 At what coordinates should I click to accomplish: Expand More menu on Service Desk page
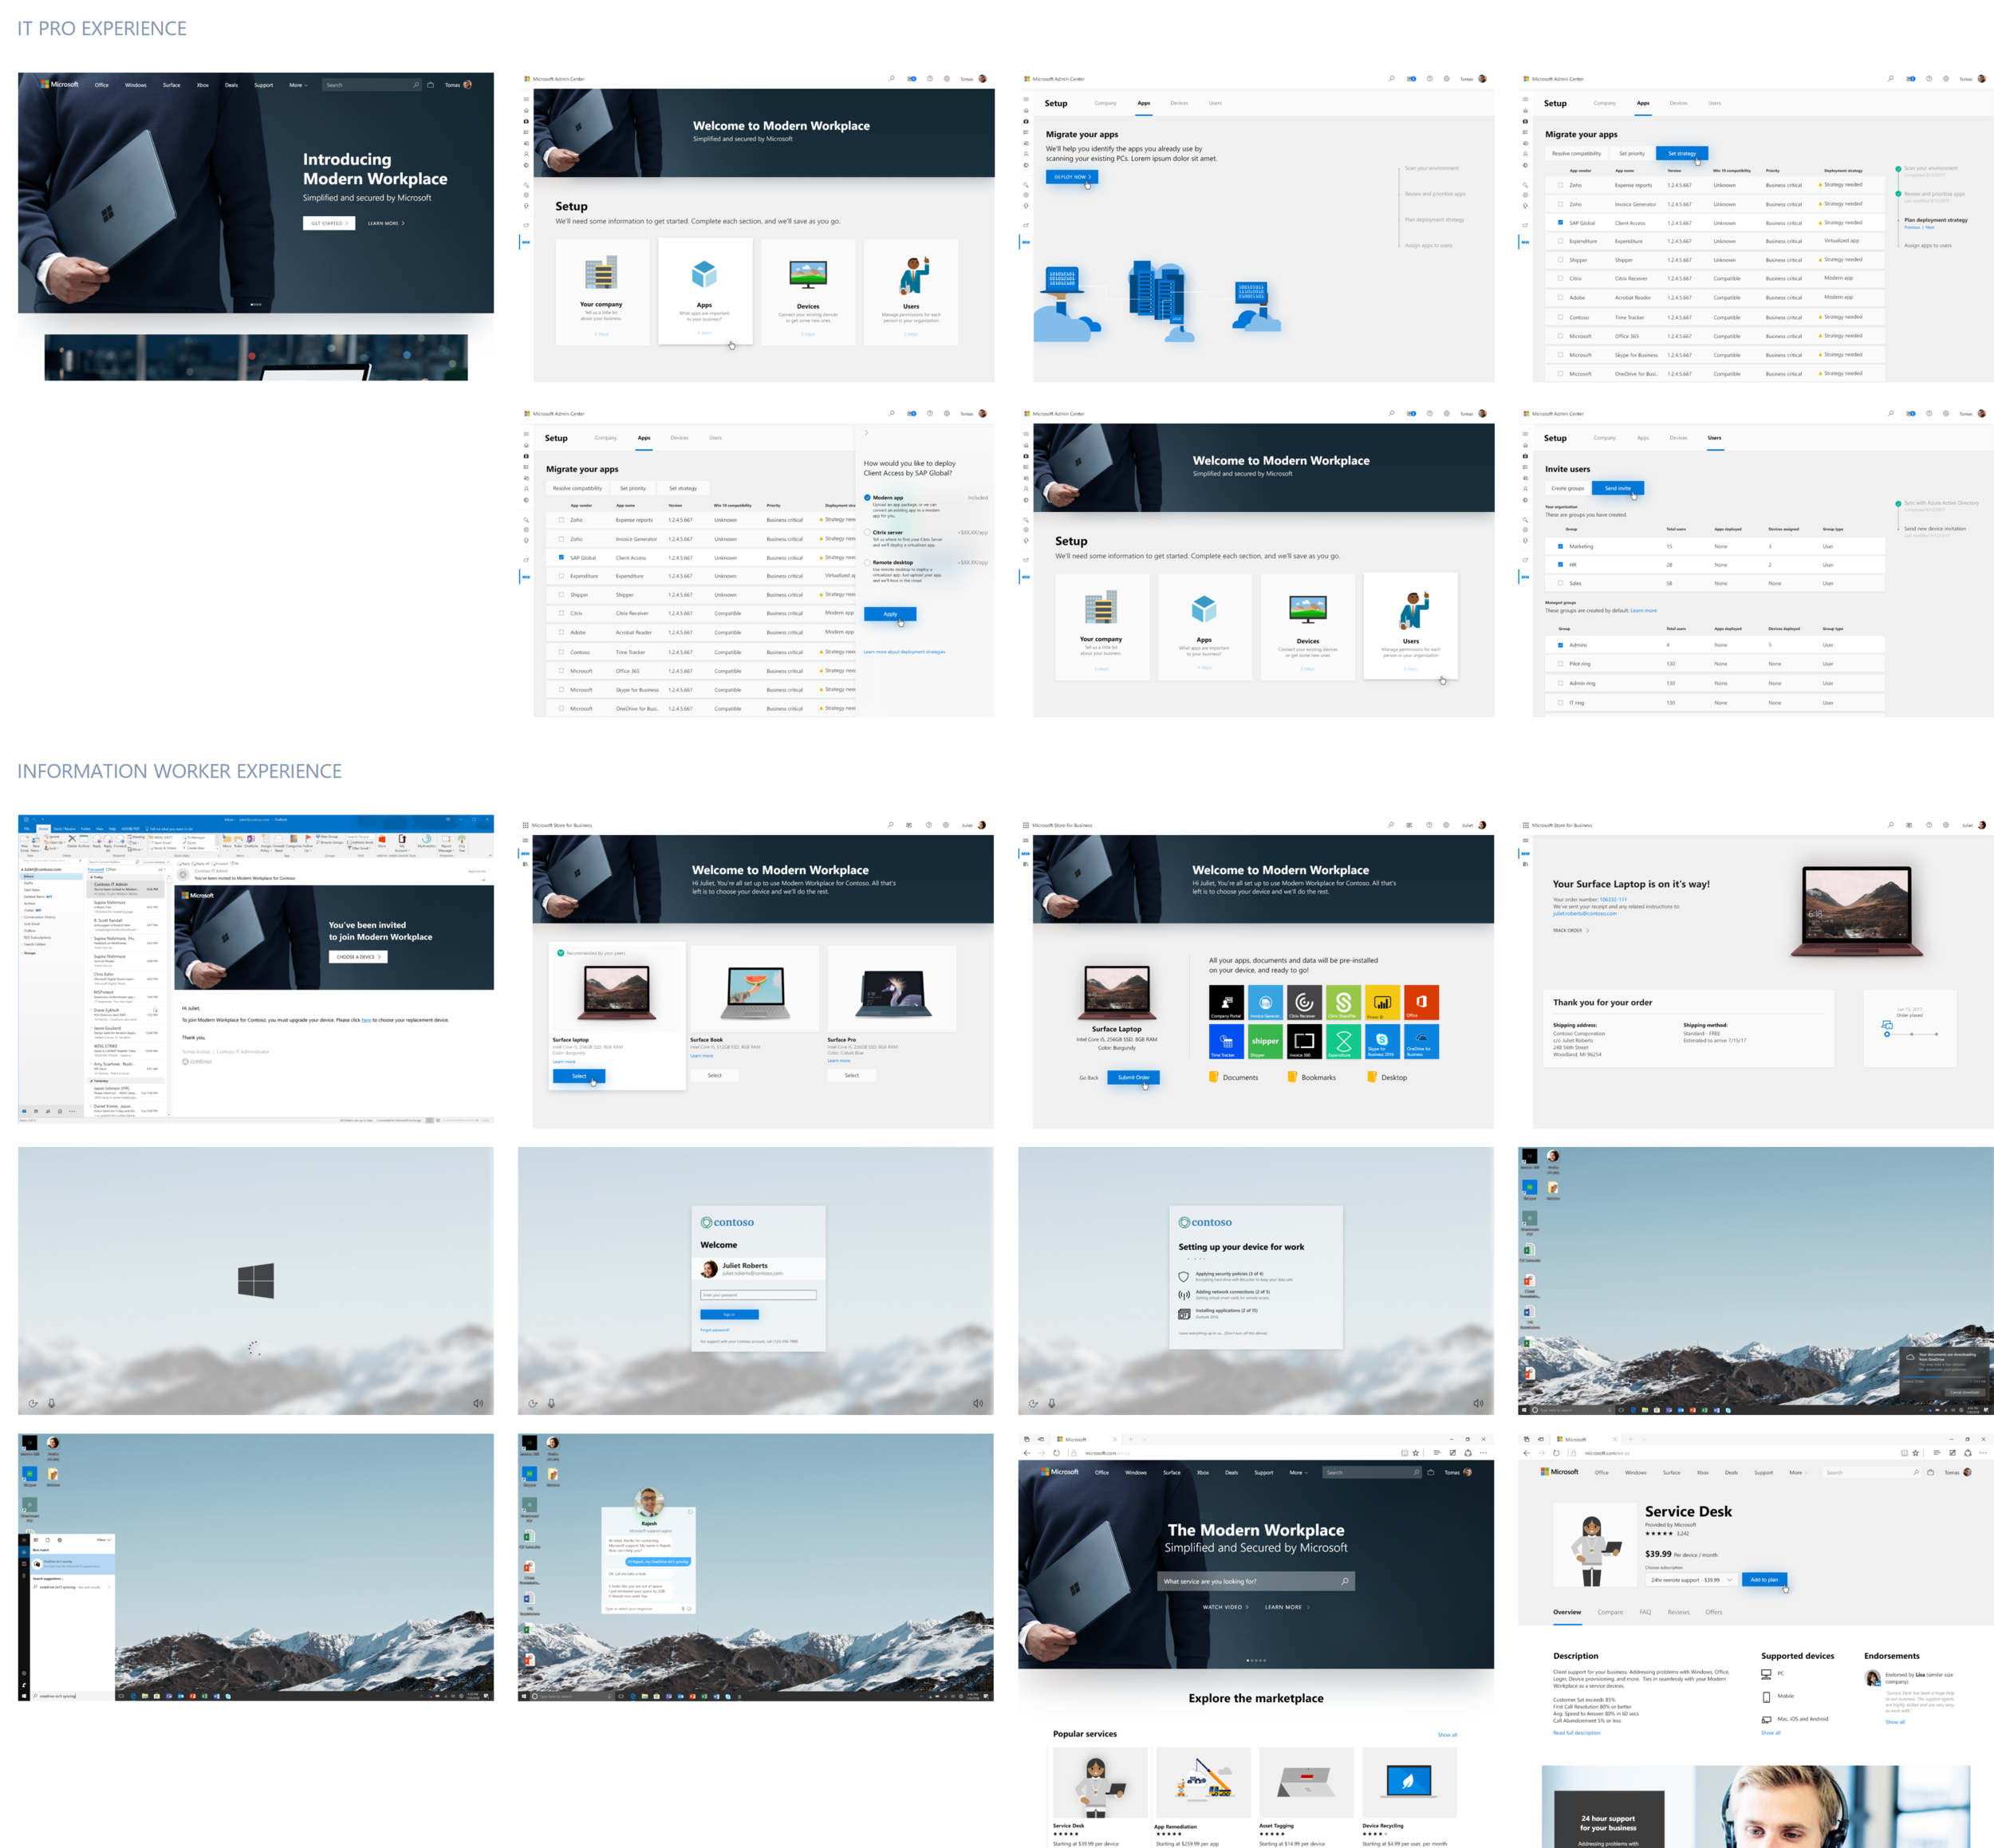(1798, 1472)
